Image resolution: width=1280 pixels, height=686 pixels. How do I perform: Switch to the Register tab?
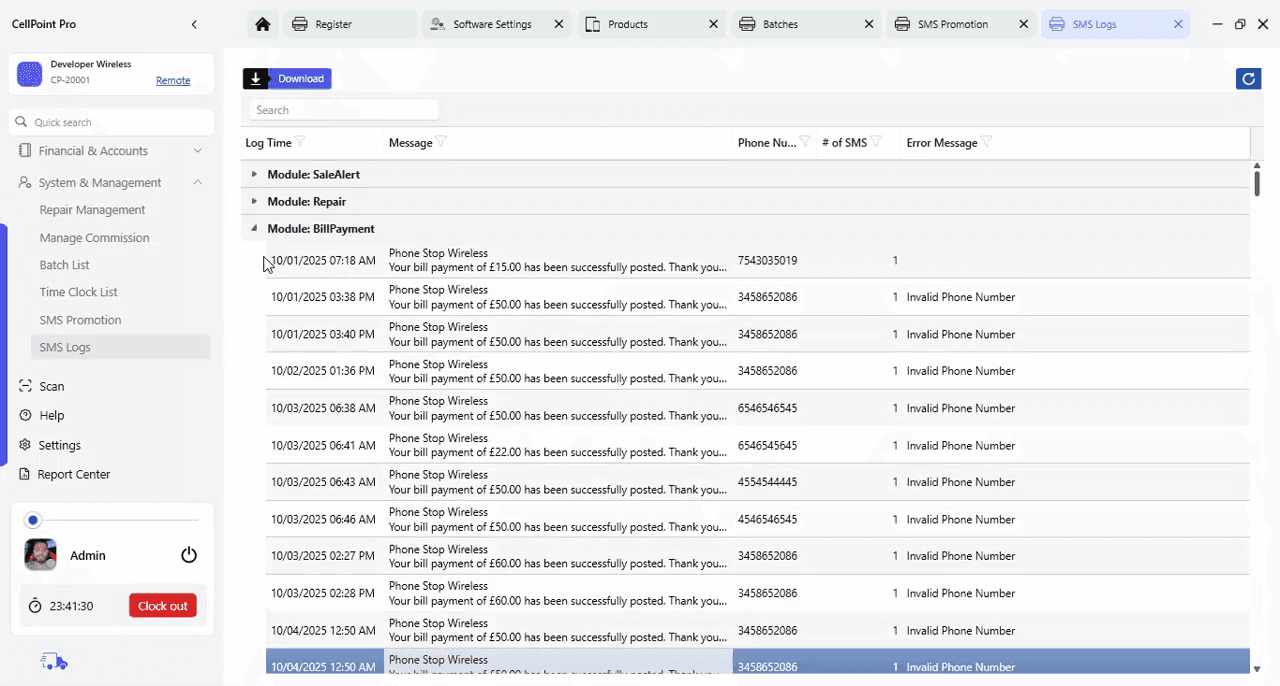(350, 24)
